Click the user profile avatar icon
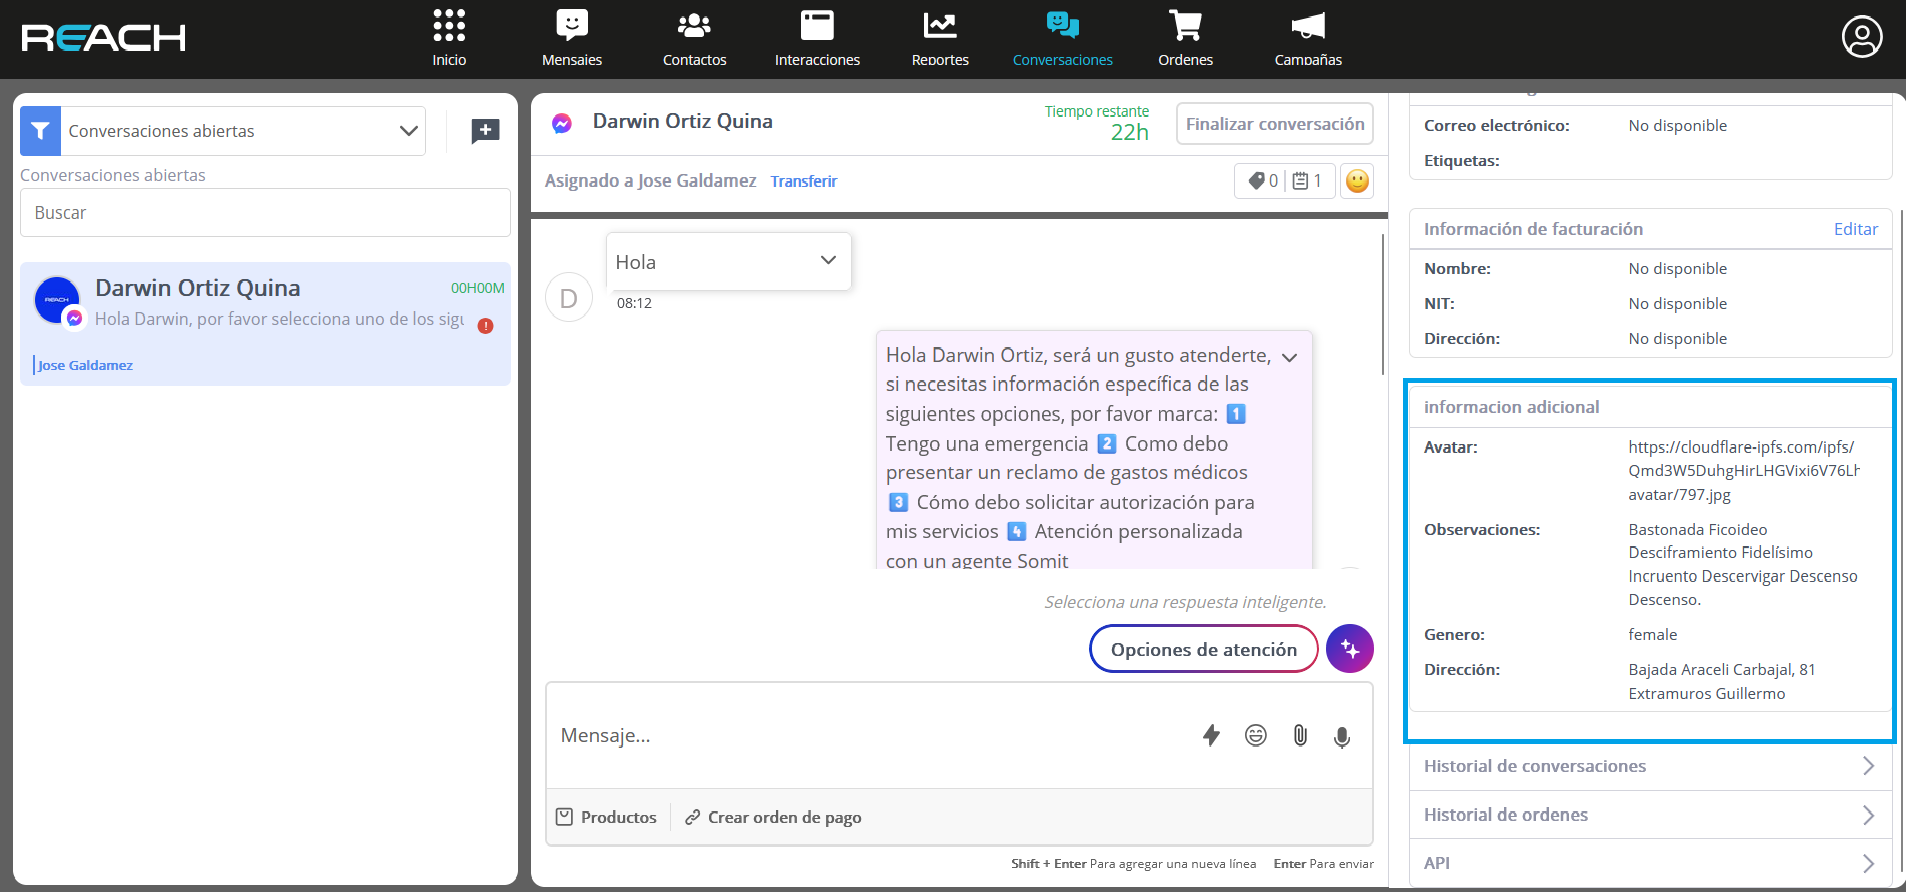 click(x=1862, y=37)
